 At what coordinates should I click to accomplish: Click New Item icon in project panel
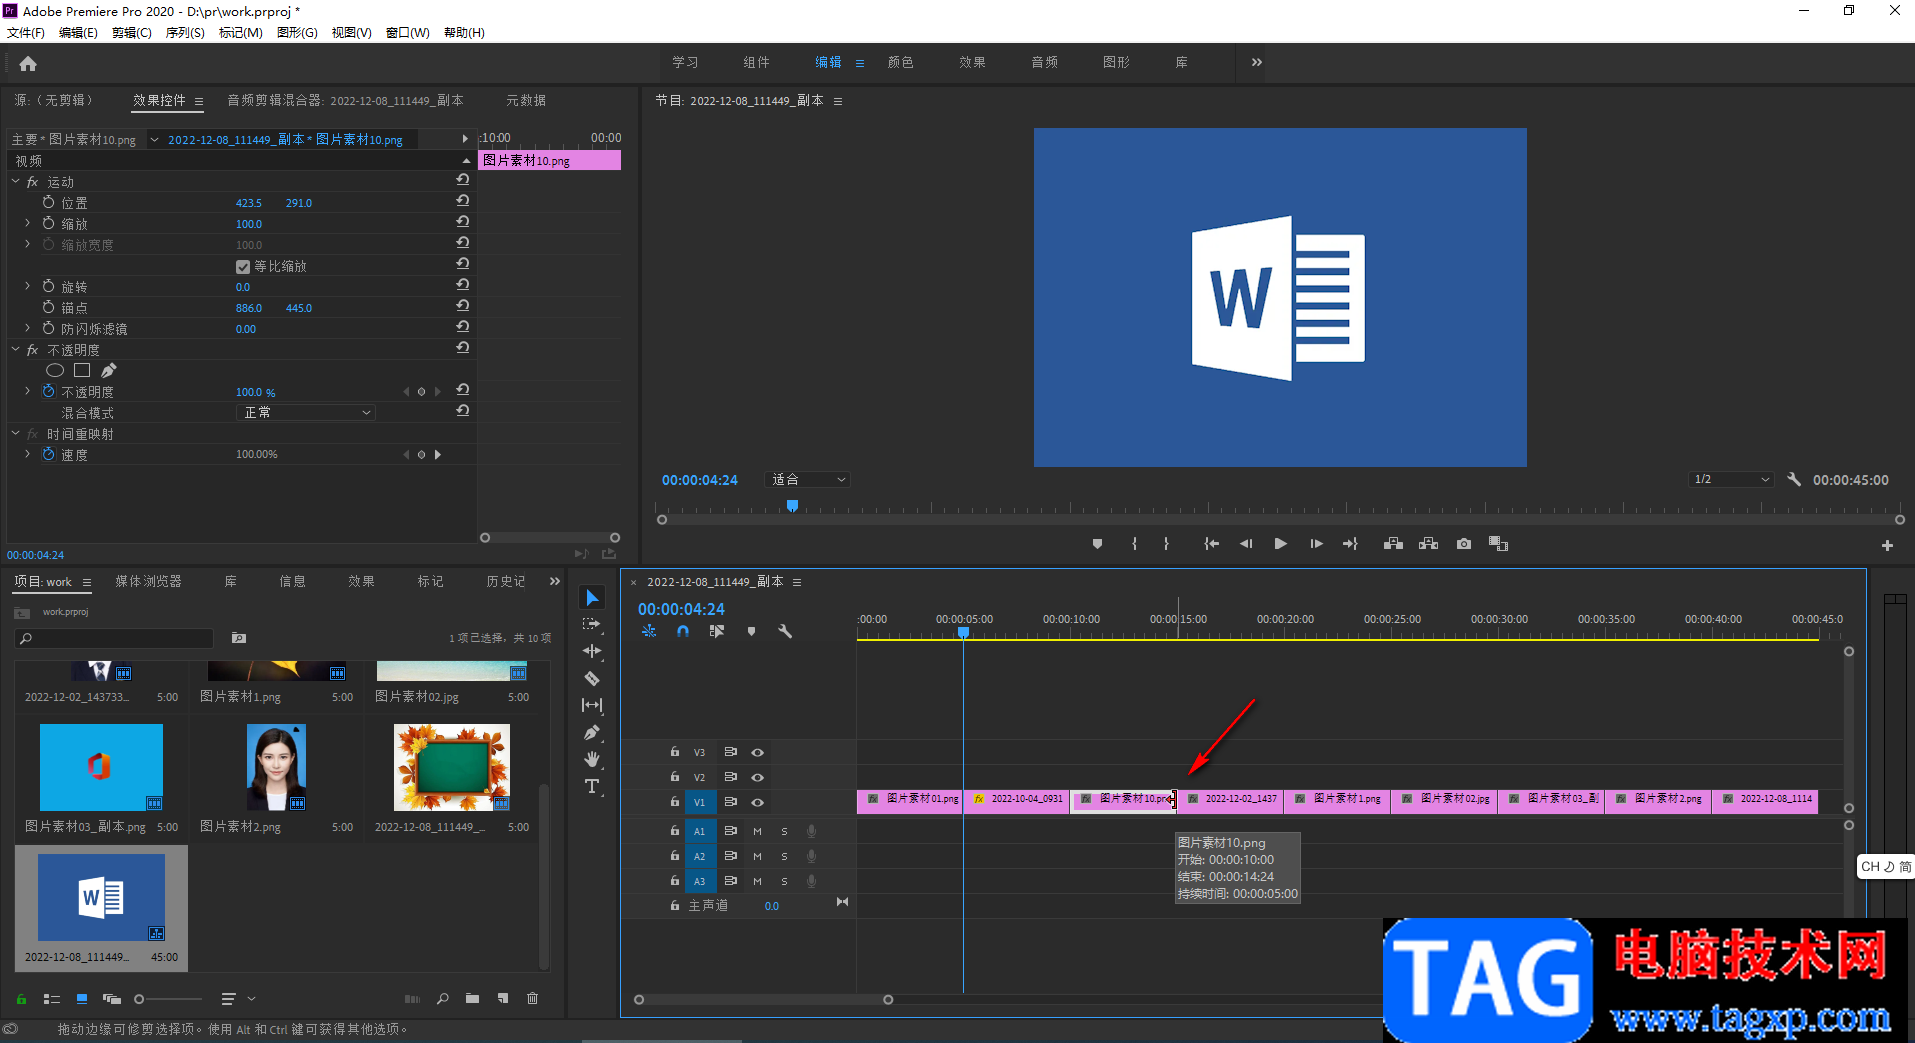click(x=503, y=998)
